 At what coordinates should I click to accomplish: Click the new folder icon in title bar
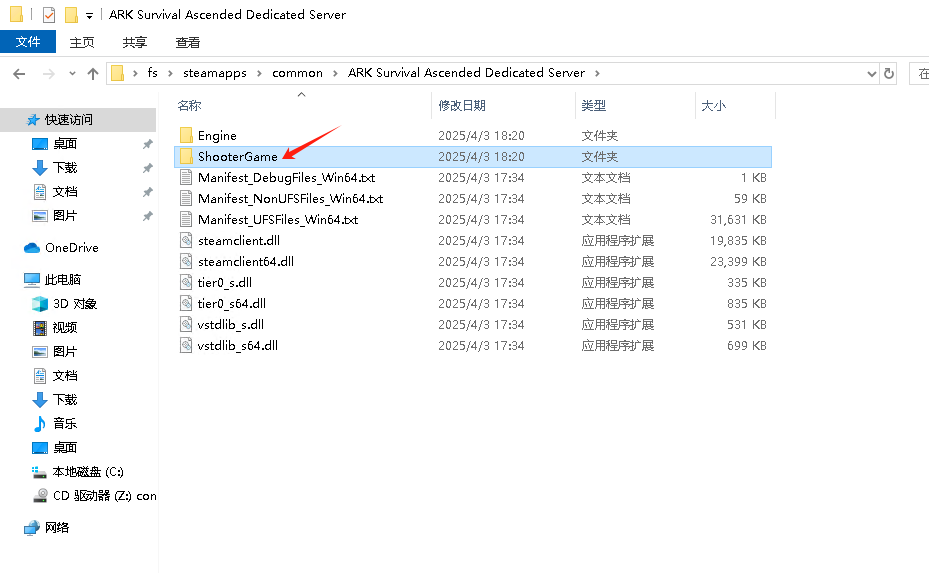point(71,15)
